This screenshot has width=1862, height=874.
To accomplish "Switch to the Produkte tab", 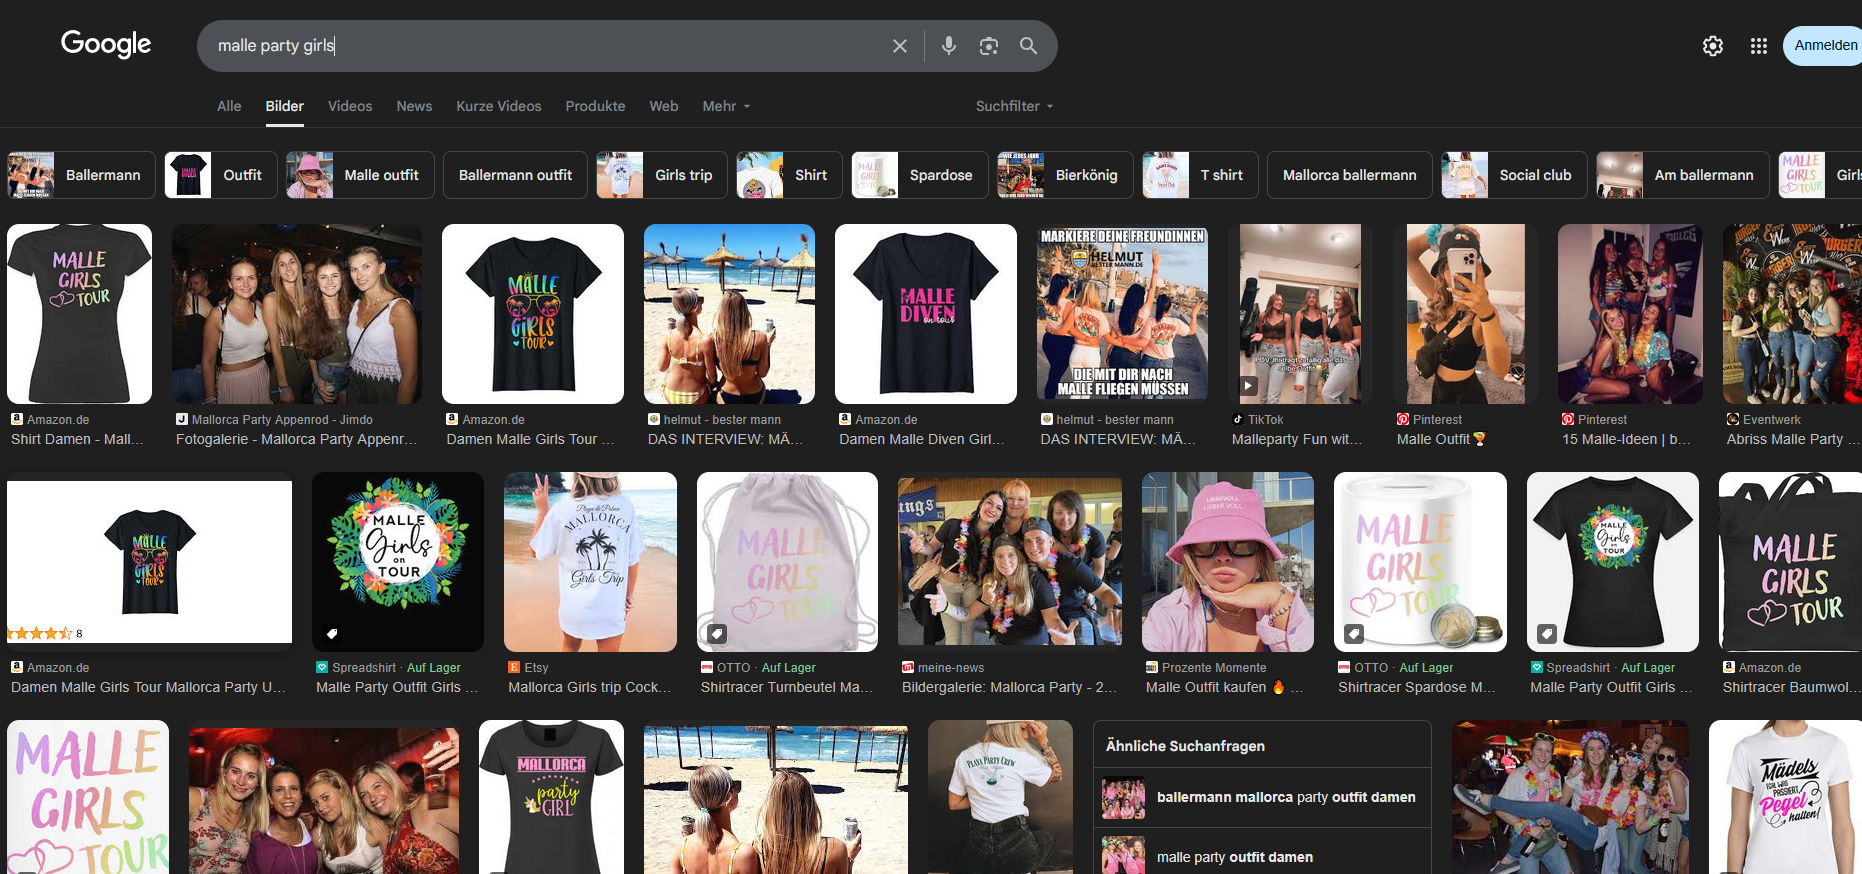I will click(595, 106).
